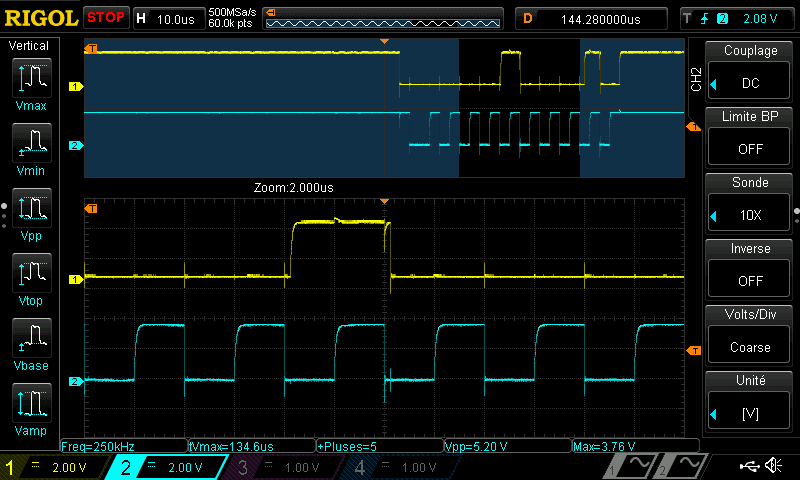Click the orange trigger level marker at overview right edge
Image resolution: width=800 pixels, height=480 pixels.
(694, 127)
